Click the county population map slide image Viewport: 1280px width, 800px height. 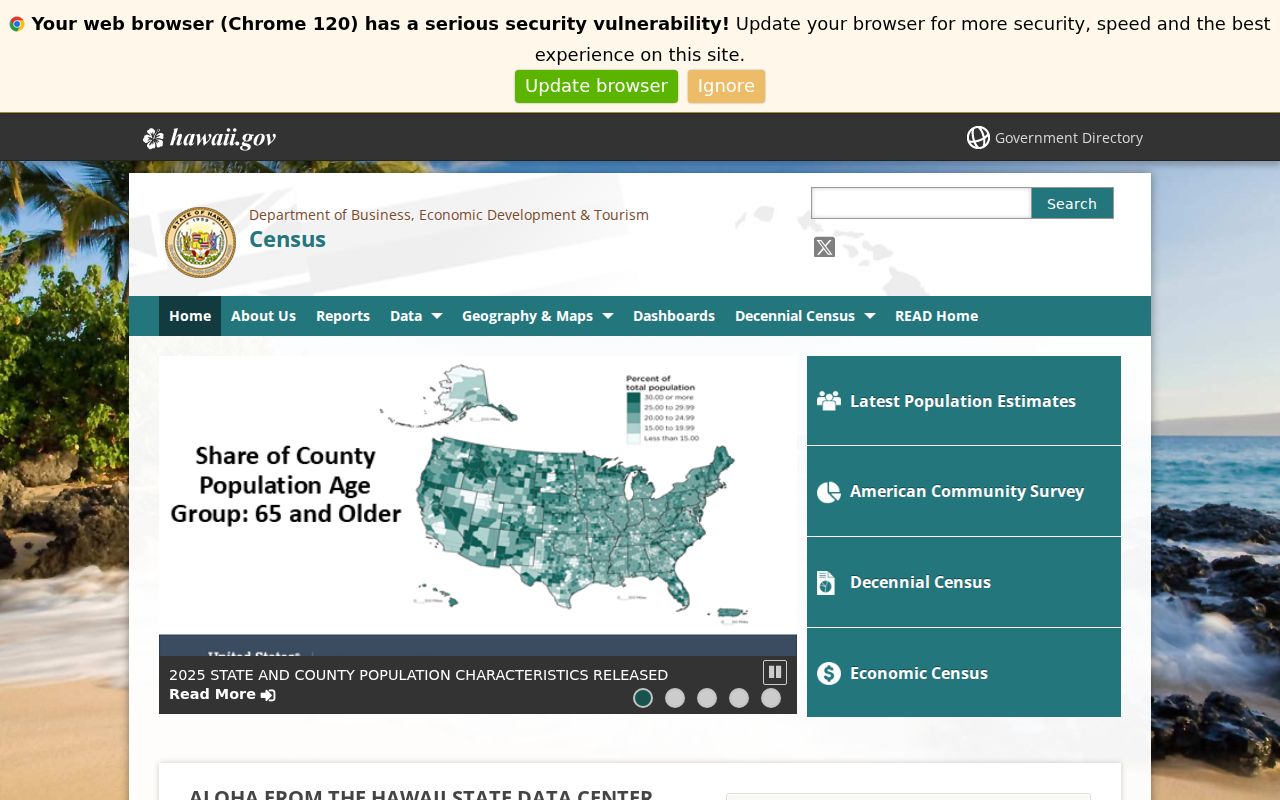(x=478, y=505)
